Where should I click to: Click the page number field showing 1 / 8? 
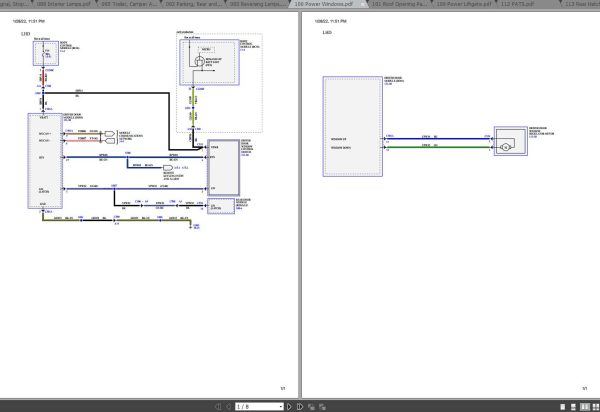[x=257, y=407]
